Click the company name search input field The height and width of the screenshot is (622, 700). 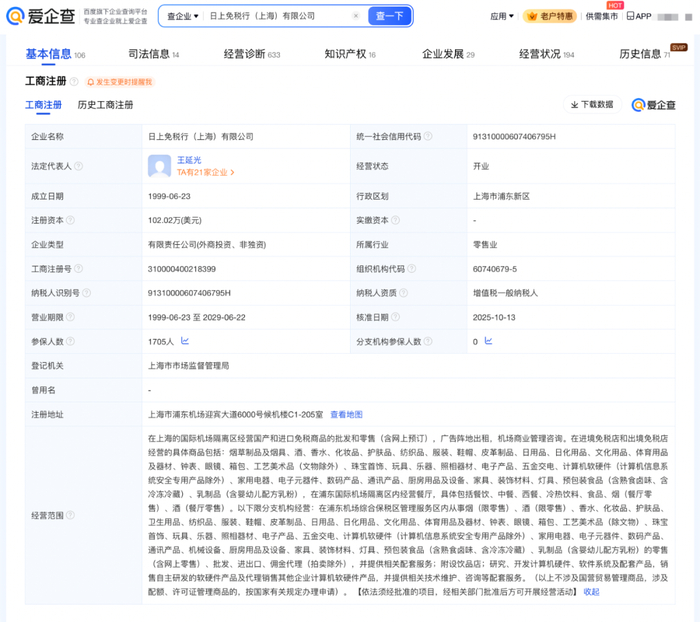[278, 16]
